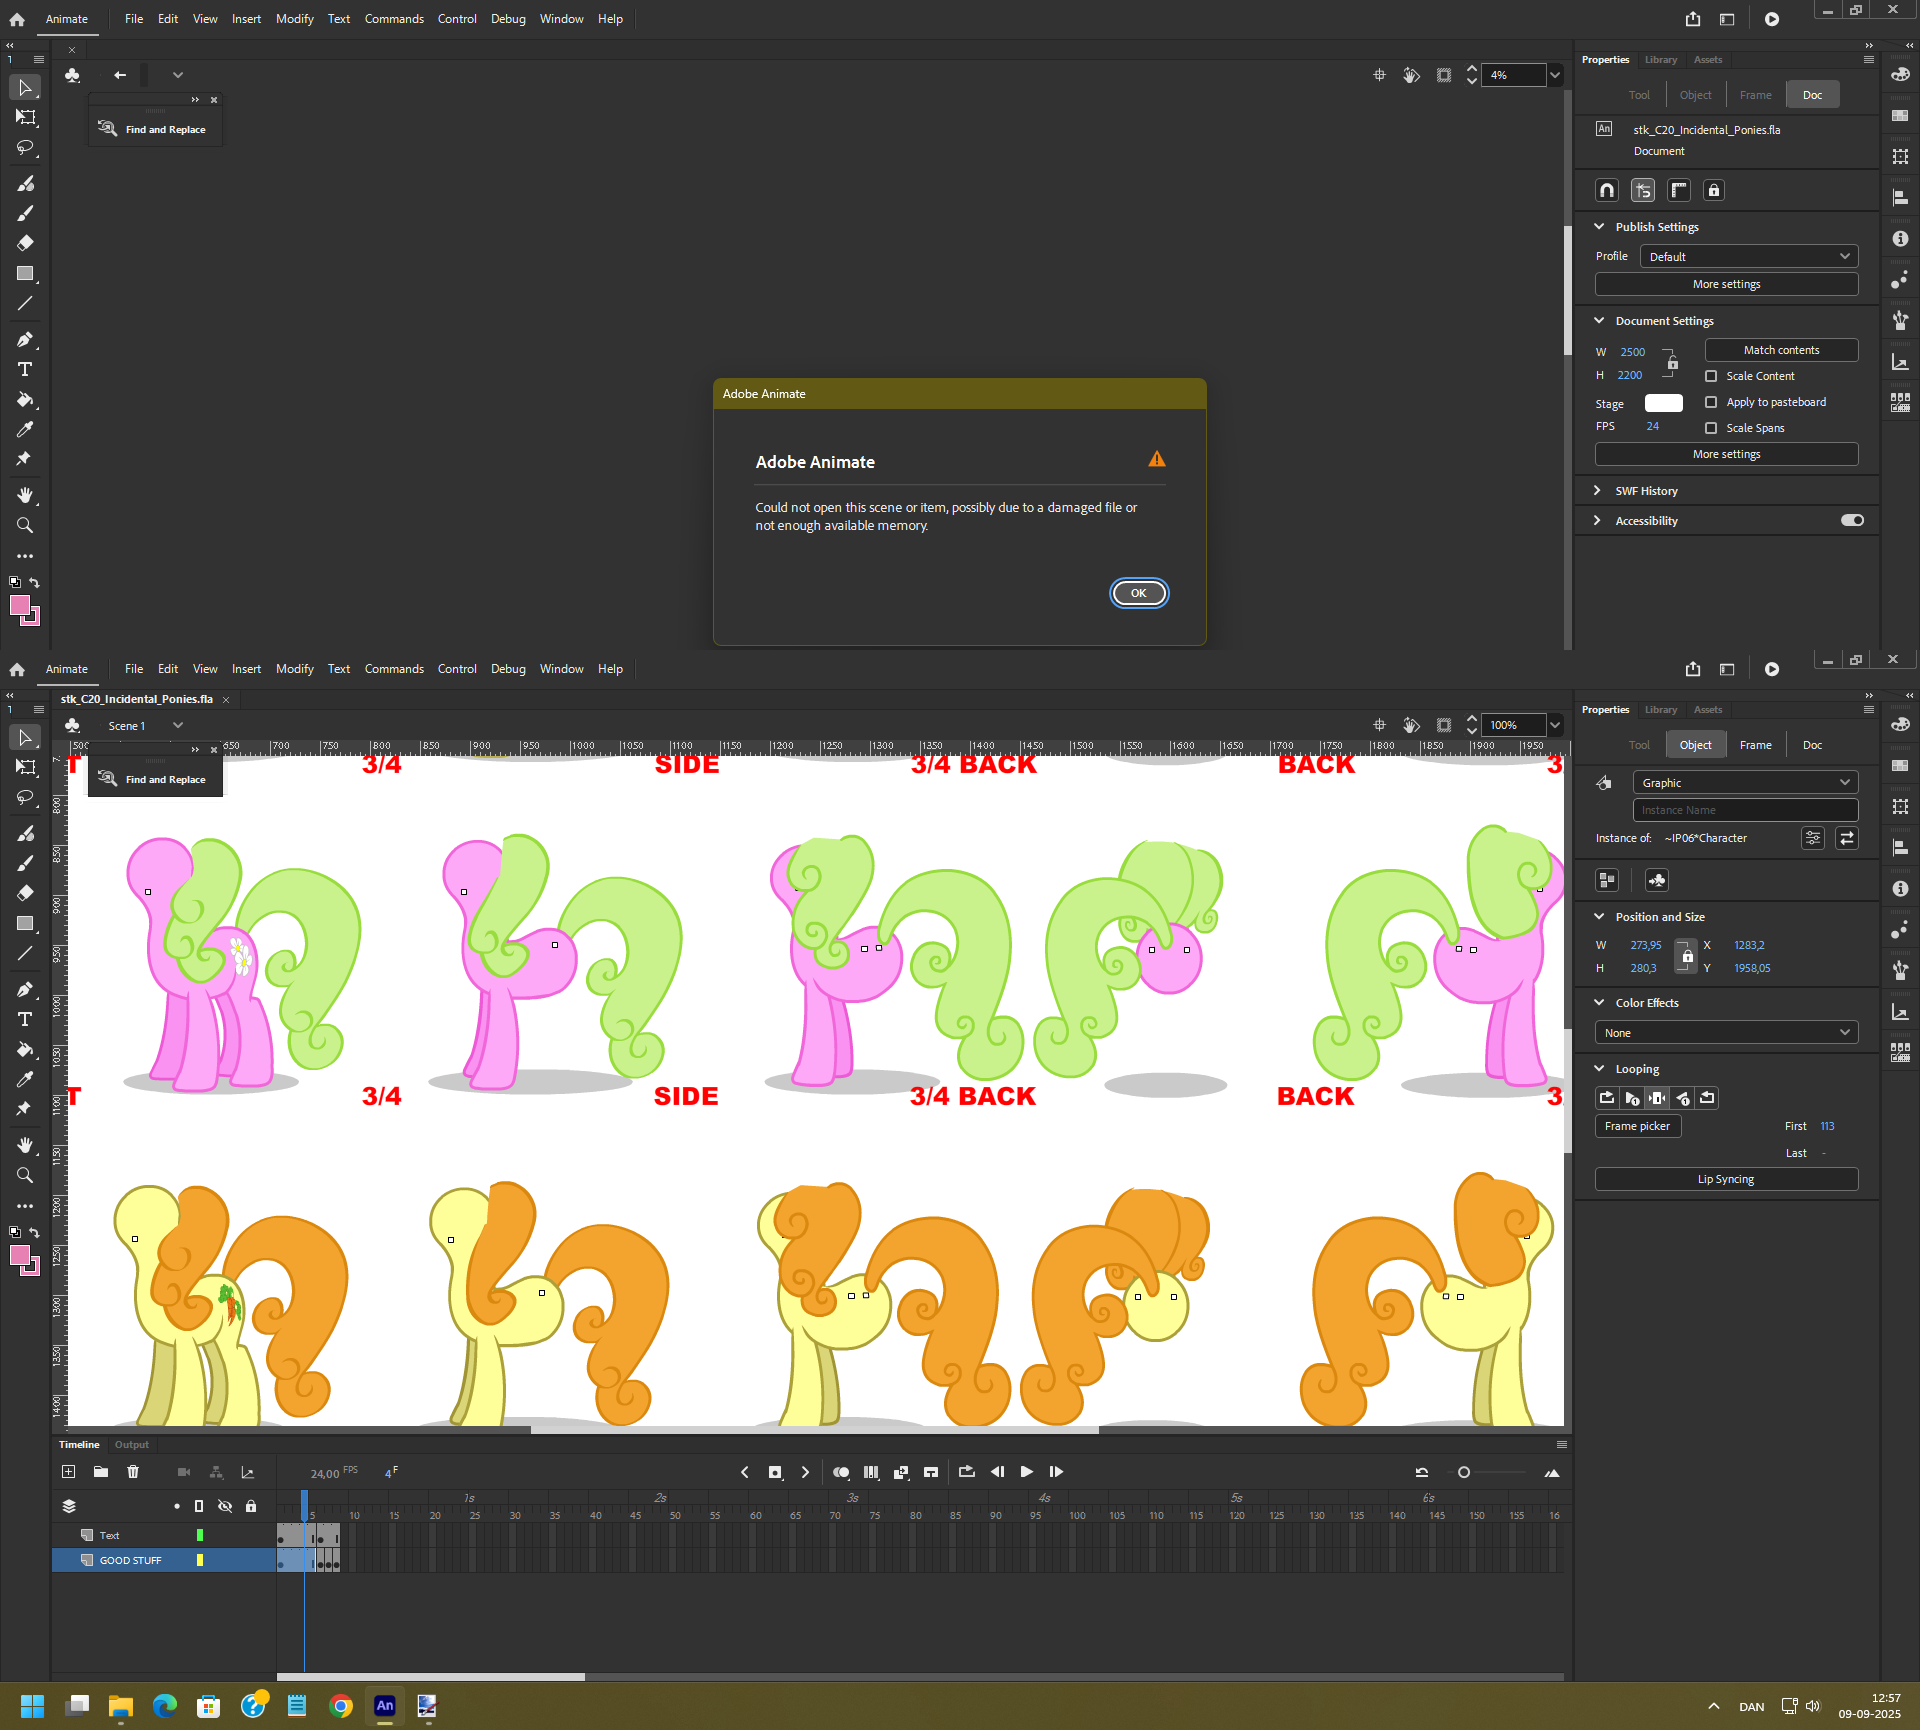The image size is (1920, 1730).
Task: Open the Profile Default dropdown
Action: [x=1748, y=257]
